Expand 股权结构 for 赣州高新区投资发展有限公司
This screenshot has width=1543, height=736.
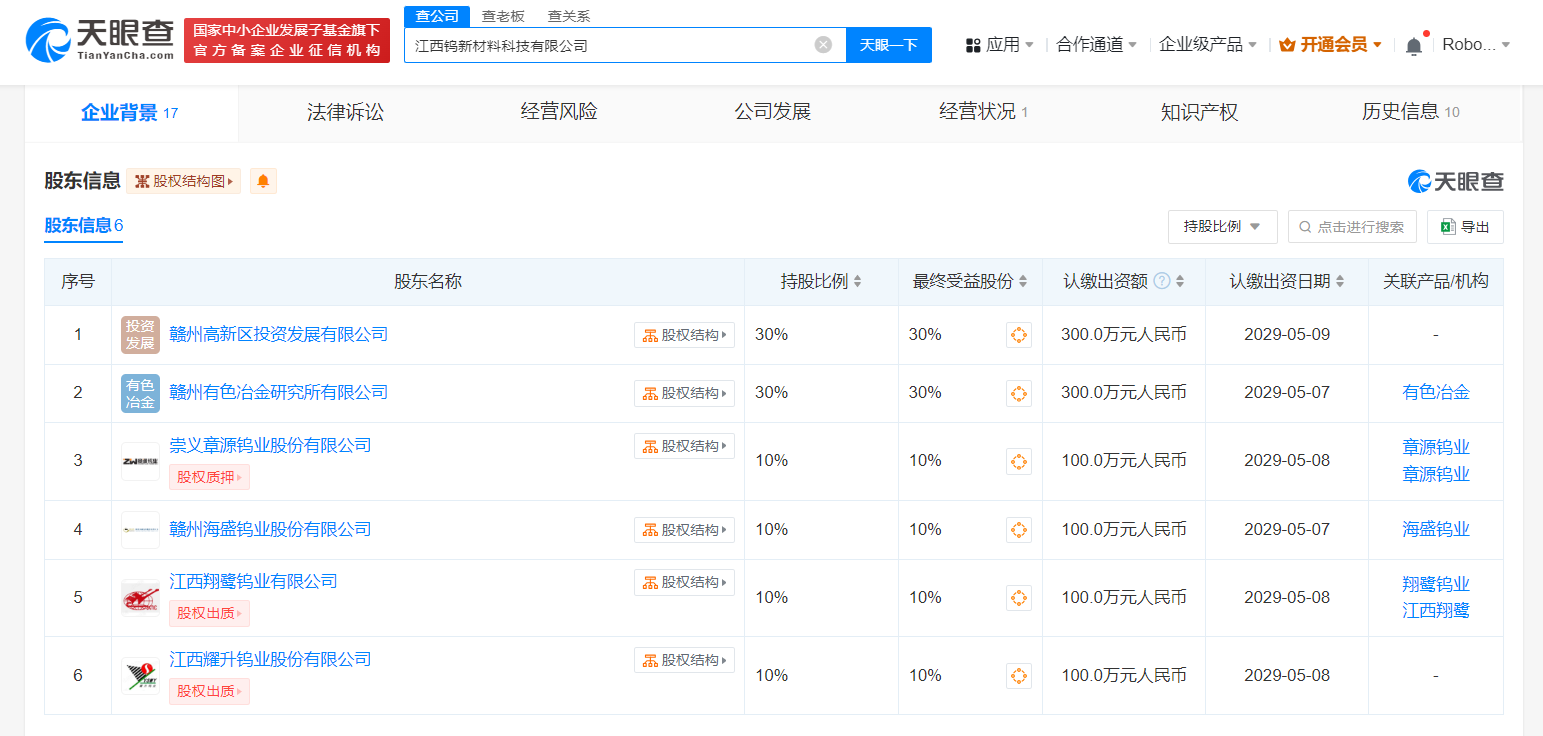[x=684, y=335]
